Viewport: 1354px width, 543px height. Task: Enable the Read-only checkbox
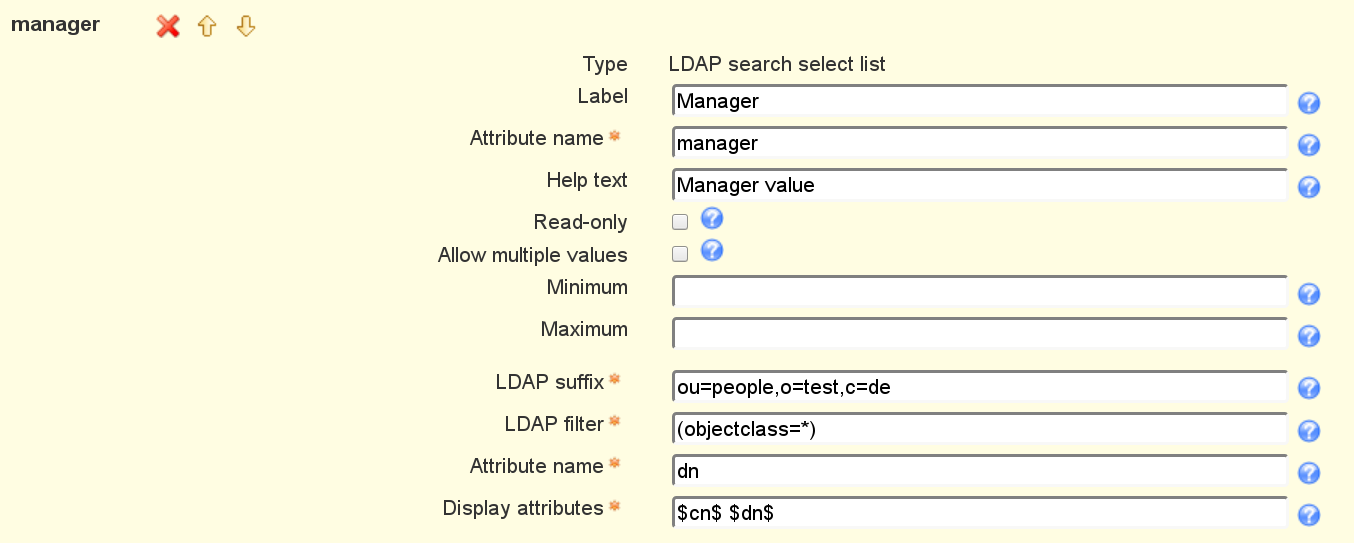click(680, 222)
